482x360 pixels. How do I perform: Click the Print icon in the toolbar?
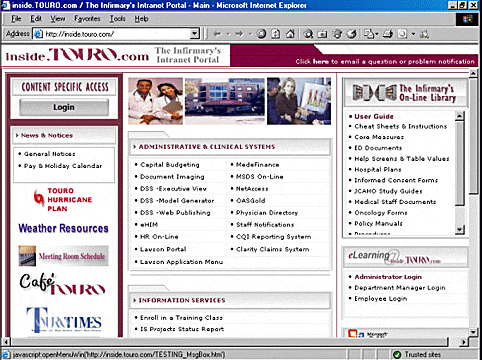388,34
